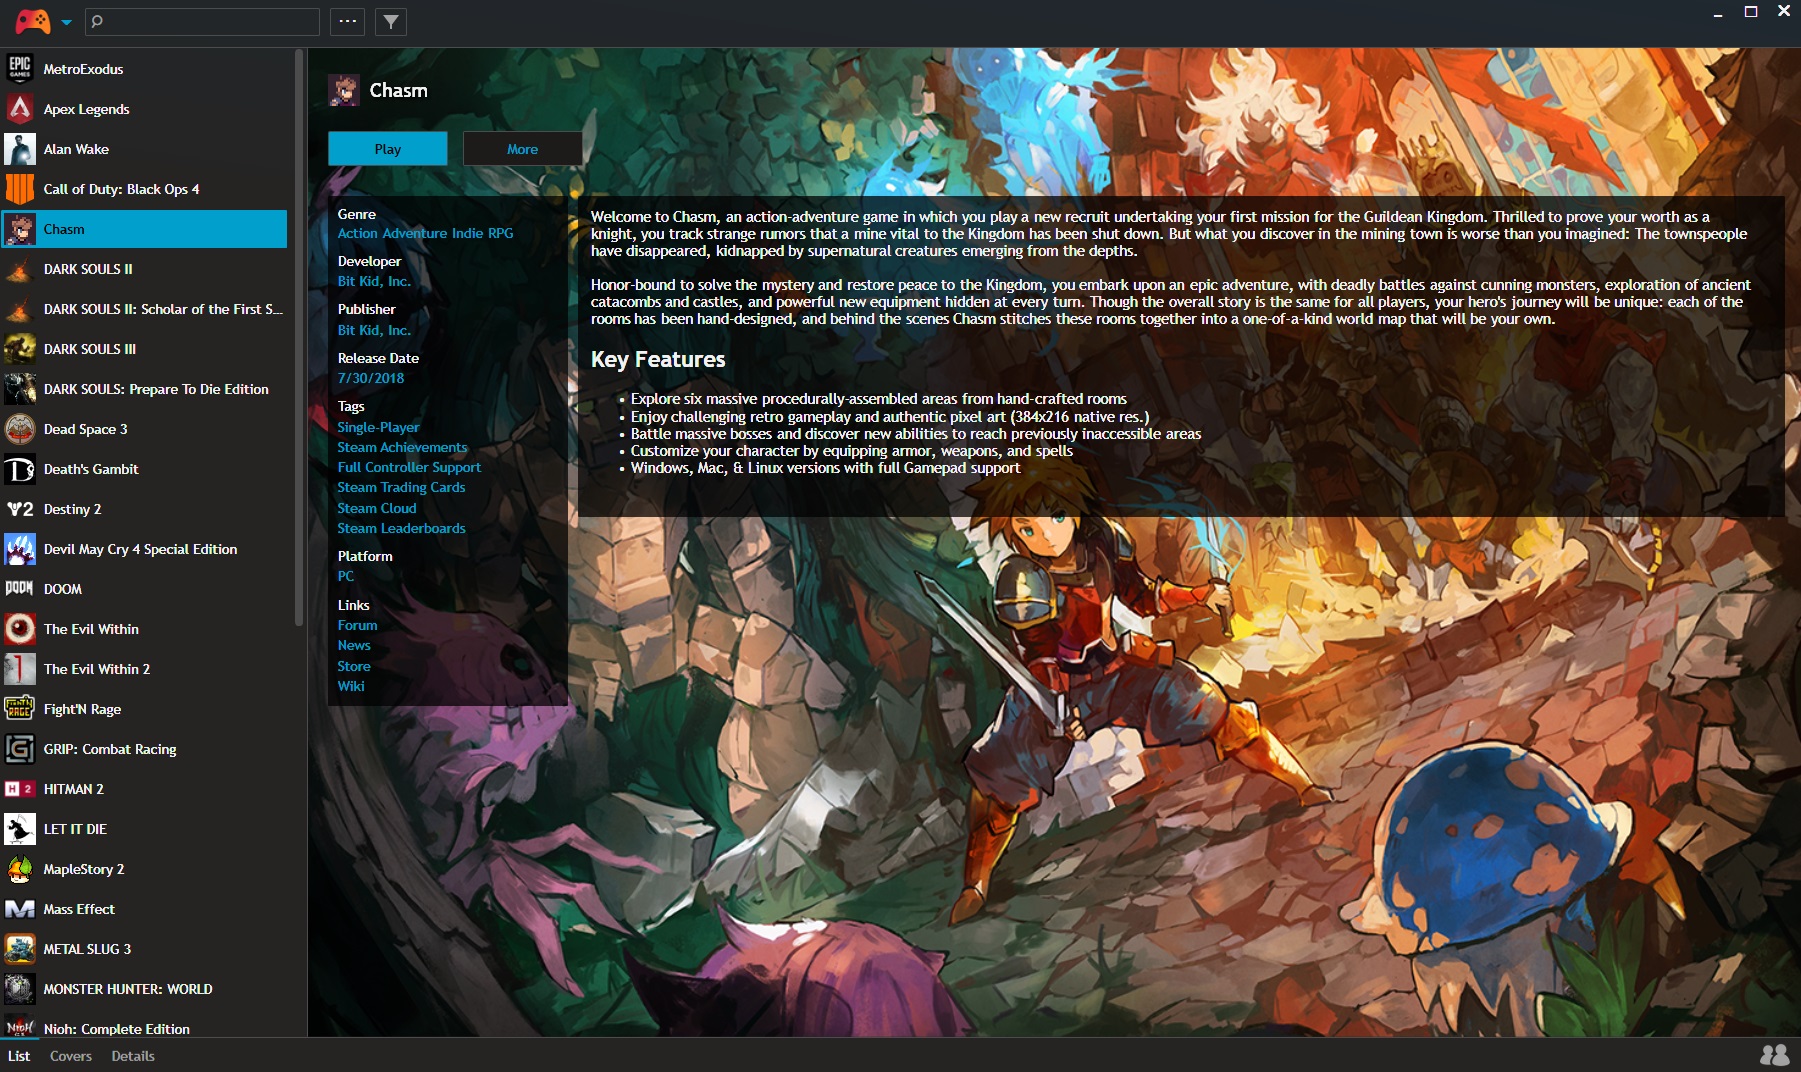Click the Dead Space 3 game icon
Screen dimensions: 1801x1072
click(20, 429)
